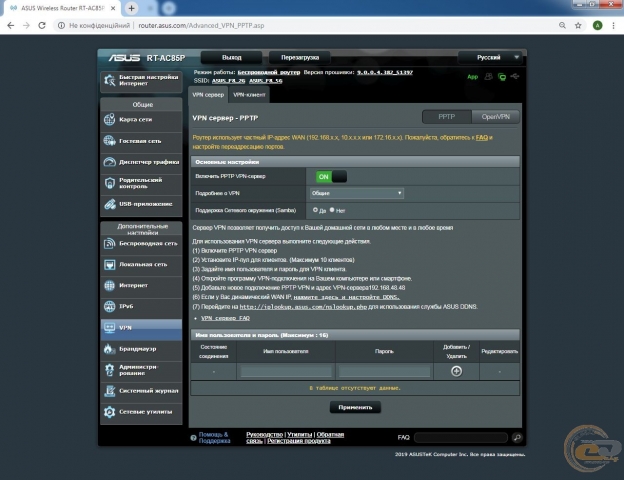Click the add user plus icon
Screen dimensions: 624x480
click(x=456, y=371)
